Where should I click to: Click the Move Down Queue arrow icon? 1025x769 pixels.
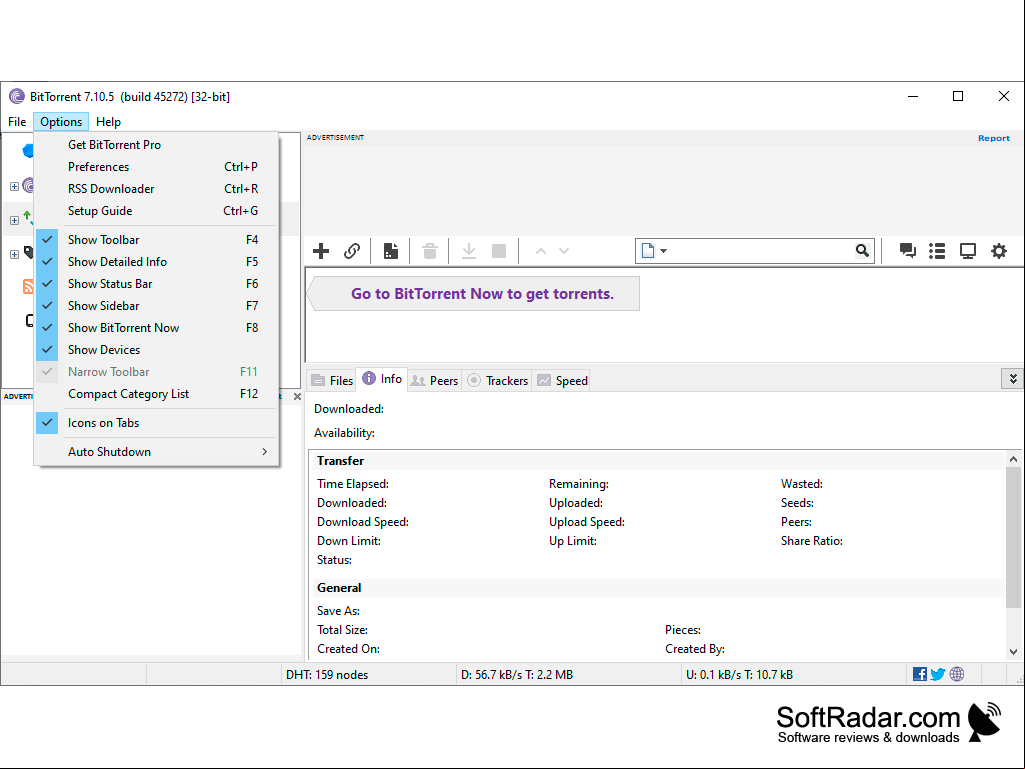click(x=564, y=251)
